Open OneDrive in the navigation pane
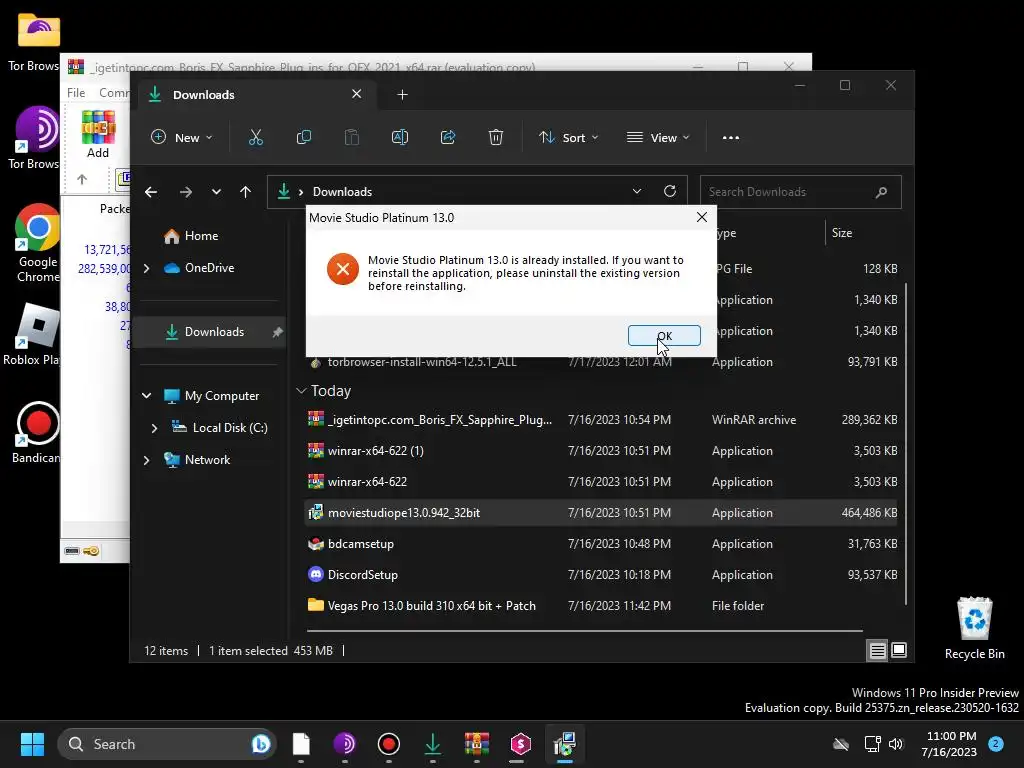Viewport: 1024px width, 768px height. pyautogui.click(x=209, y=268)
